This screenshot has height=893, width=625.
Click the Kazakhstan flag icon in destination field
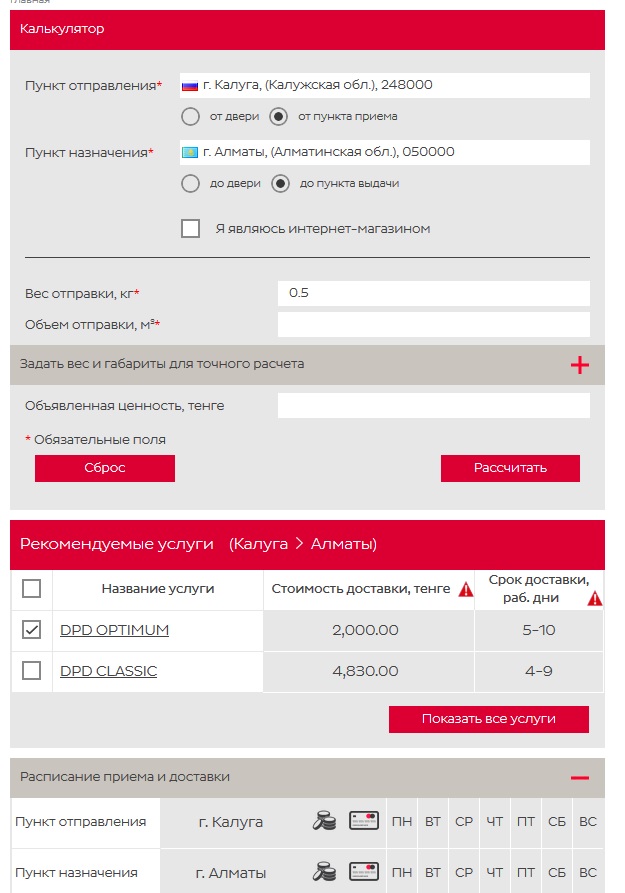[189, 153]
